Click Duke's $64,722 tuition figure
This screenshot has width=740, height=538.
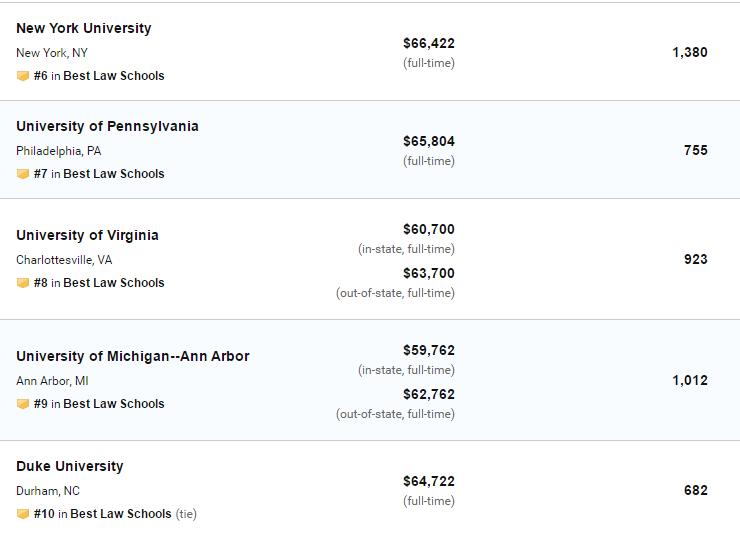[428, 481]
